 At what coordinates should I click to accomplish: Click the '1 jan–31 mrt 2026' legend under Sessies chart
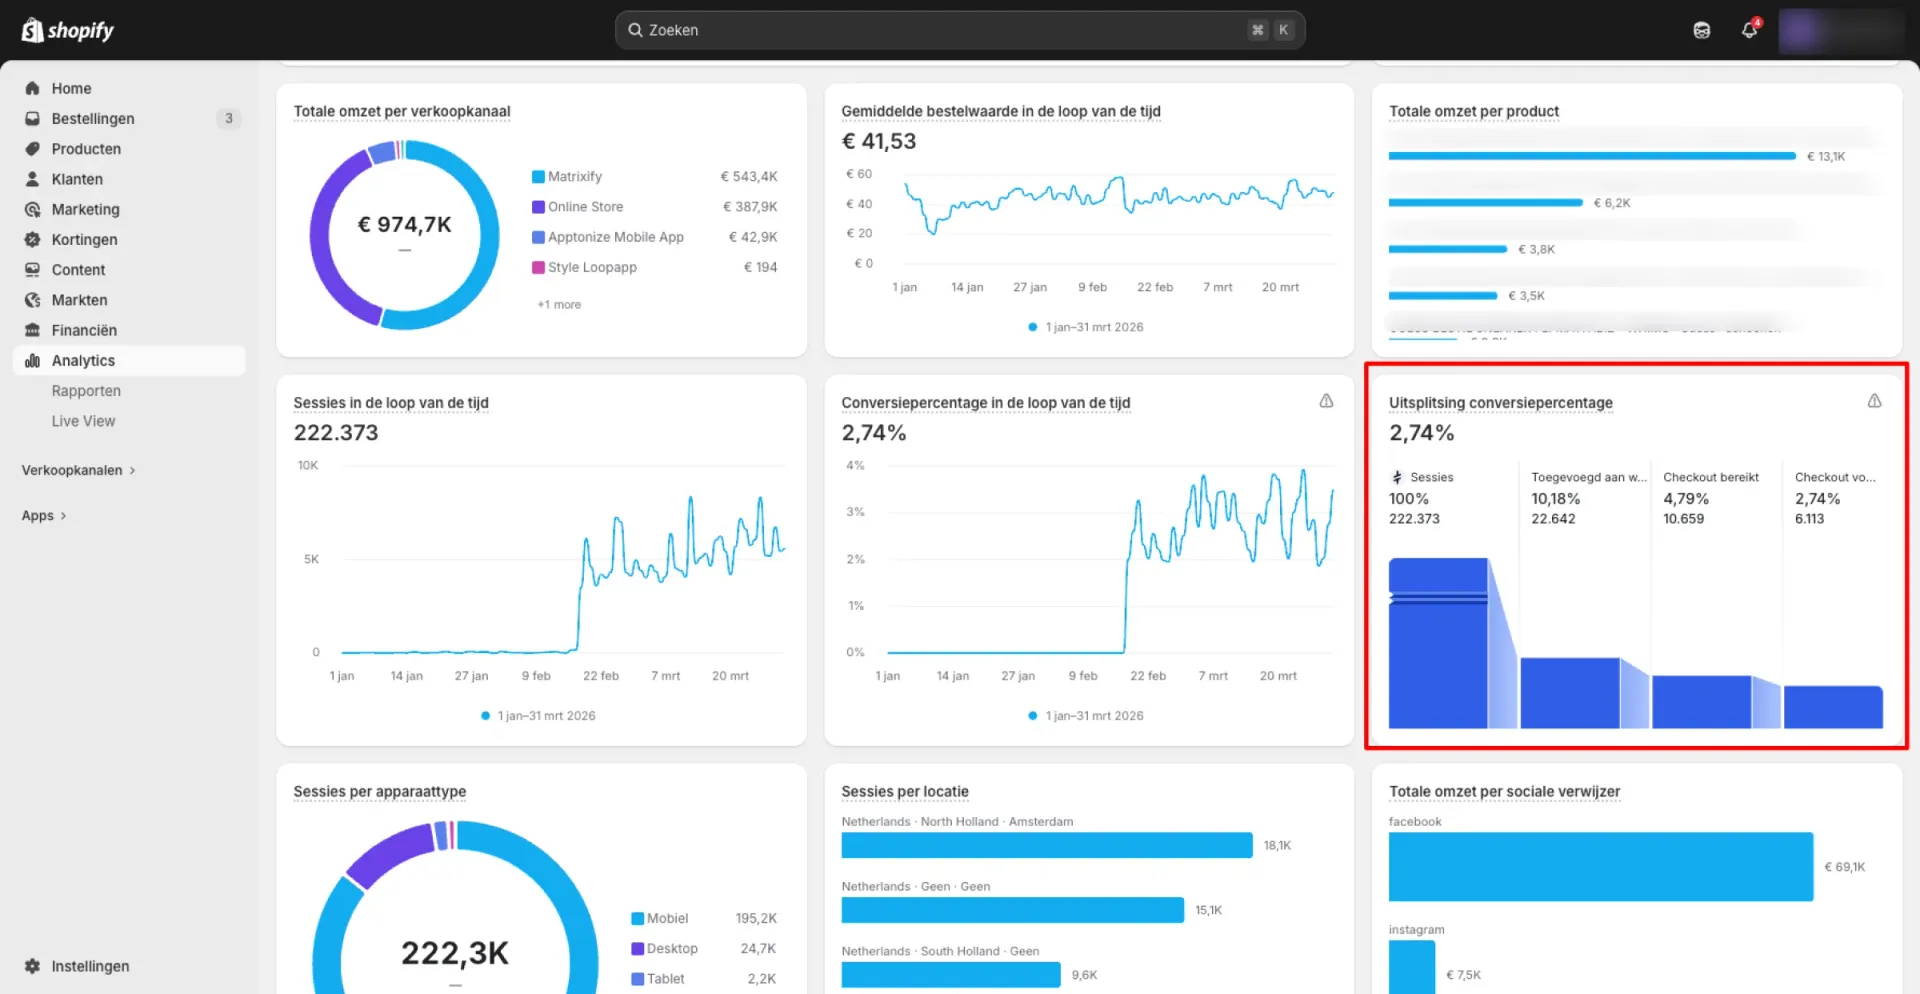pyautogui.click(x=539, y=716)
